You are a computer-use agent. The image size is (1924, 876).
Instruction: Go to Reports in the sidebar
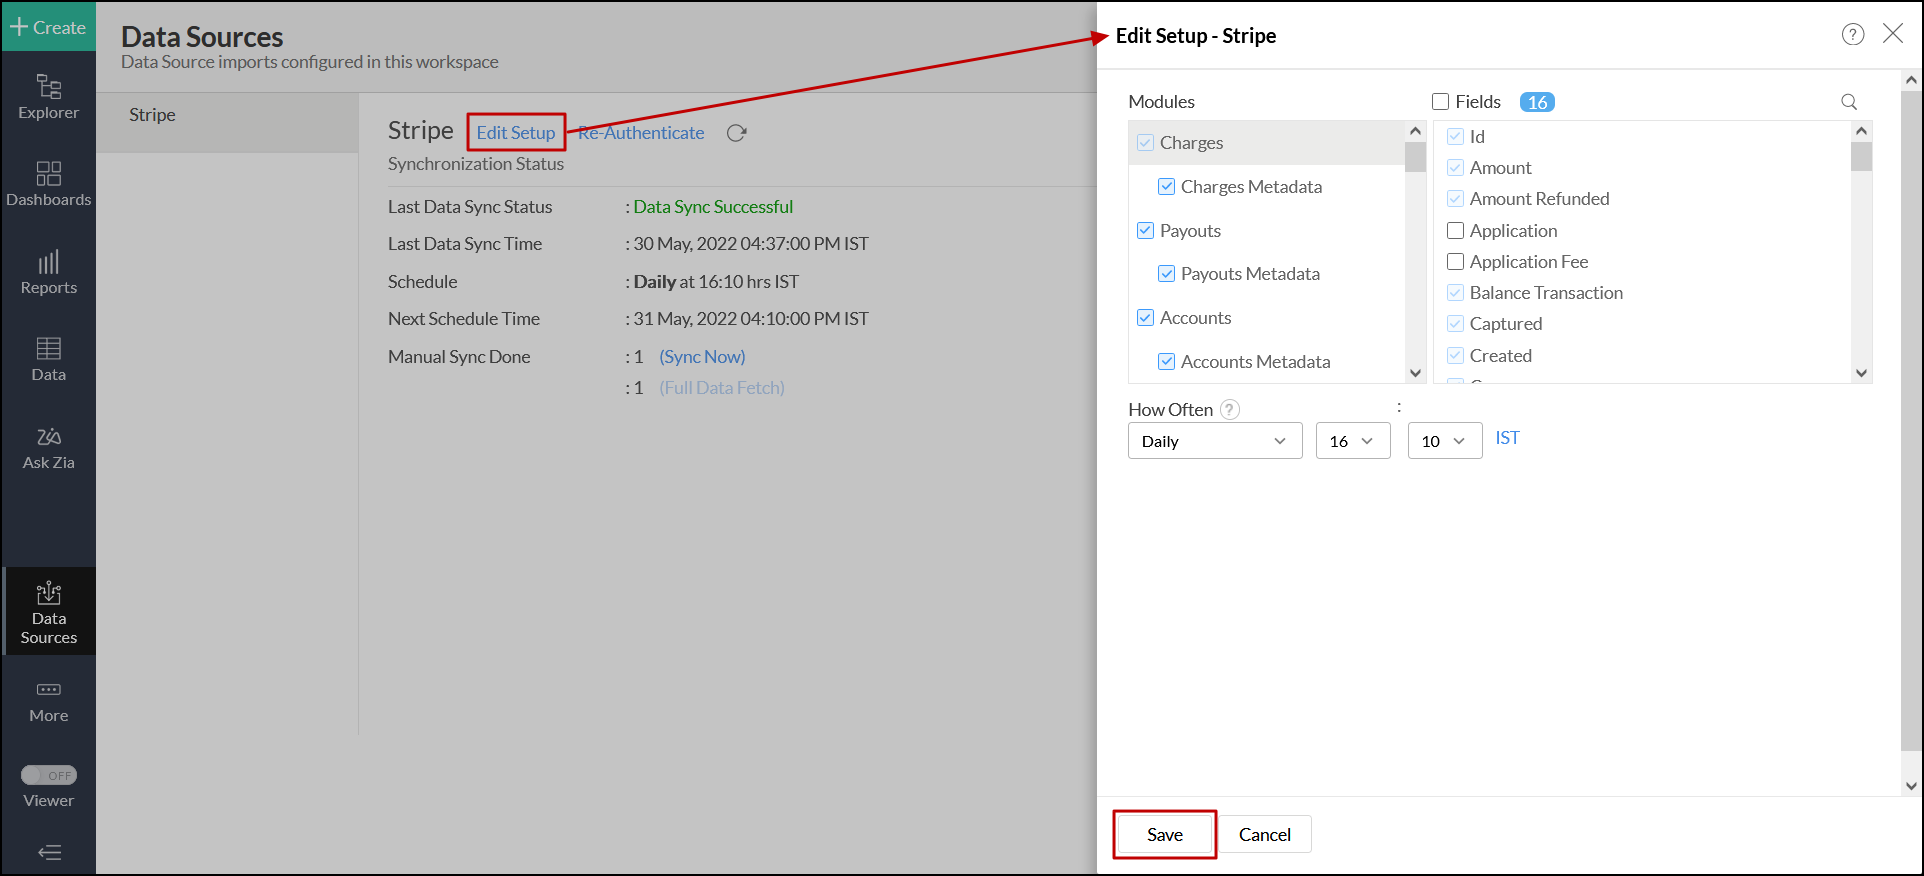[x=48, y=272]
